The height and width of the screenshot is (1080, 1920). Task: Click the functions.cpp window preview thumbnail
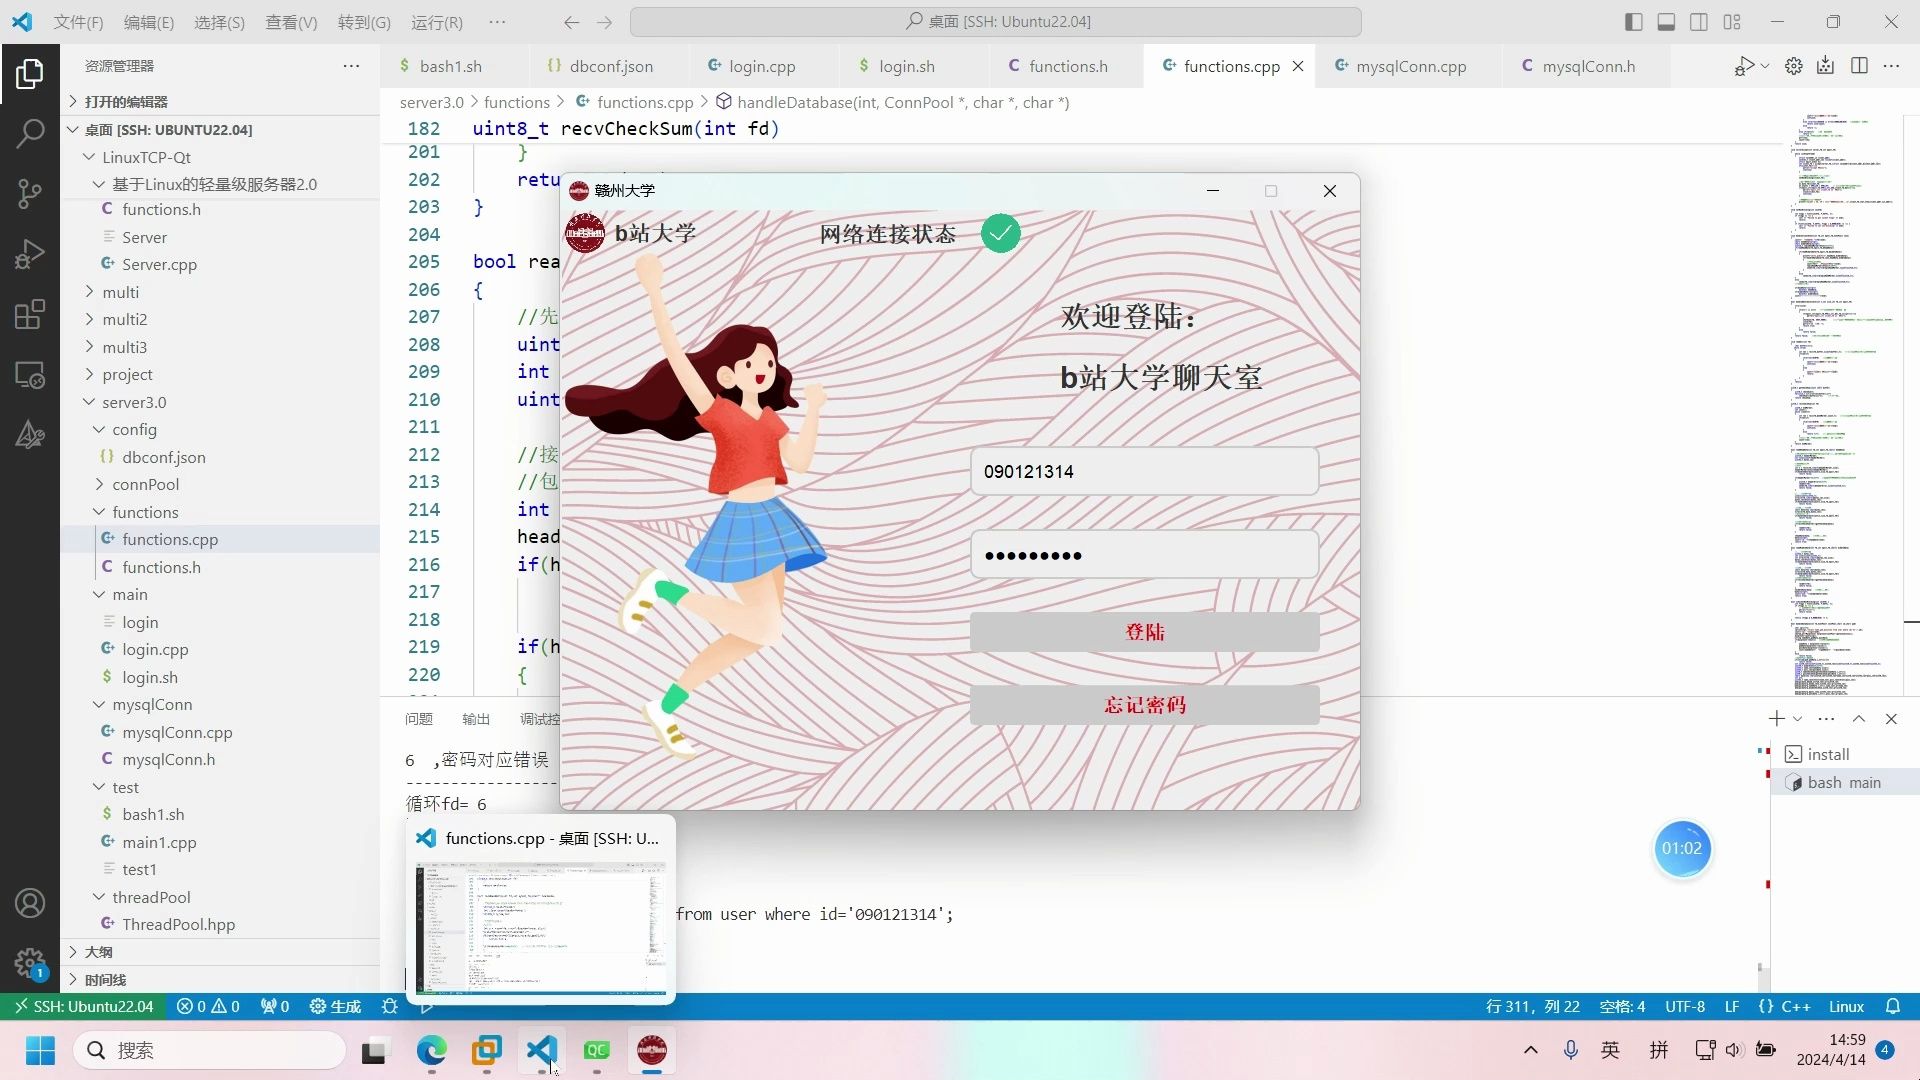click(541, 929)
